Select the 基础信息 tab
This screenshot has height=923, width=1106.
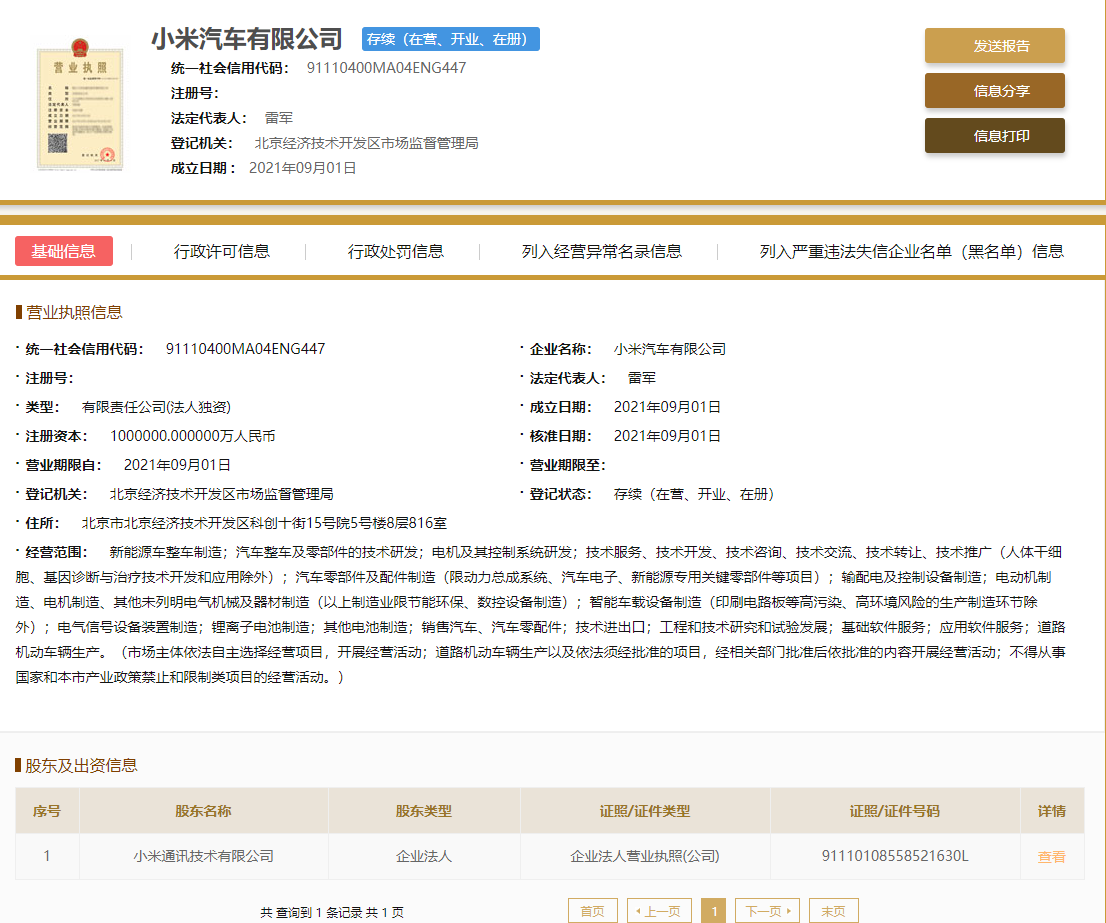pos(63,251)
